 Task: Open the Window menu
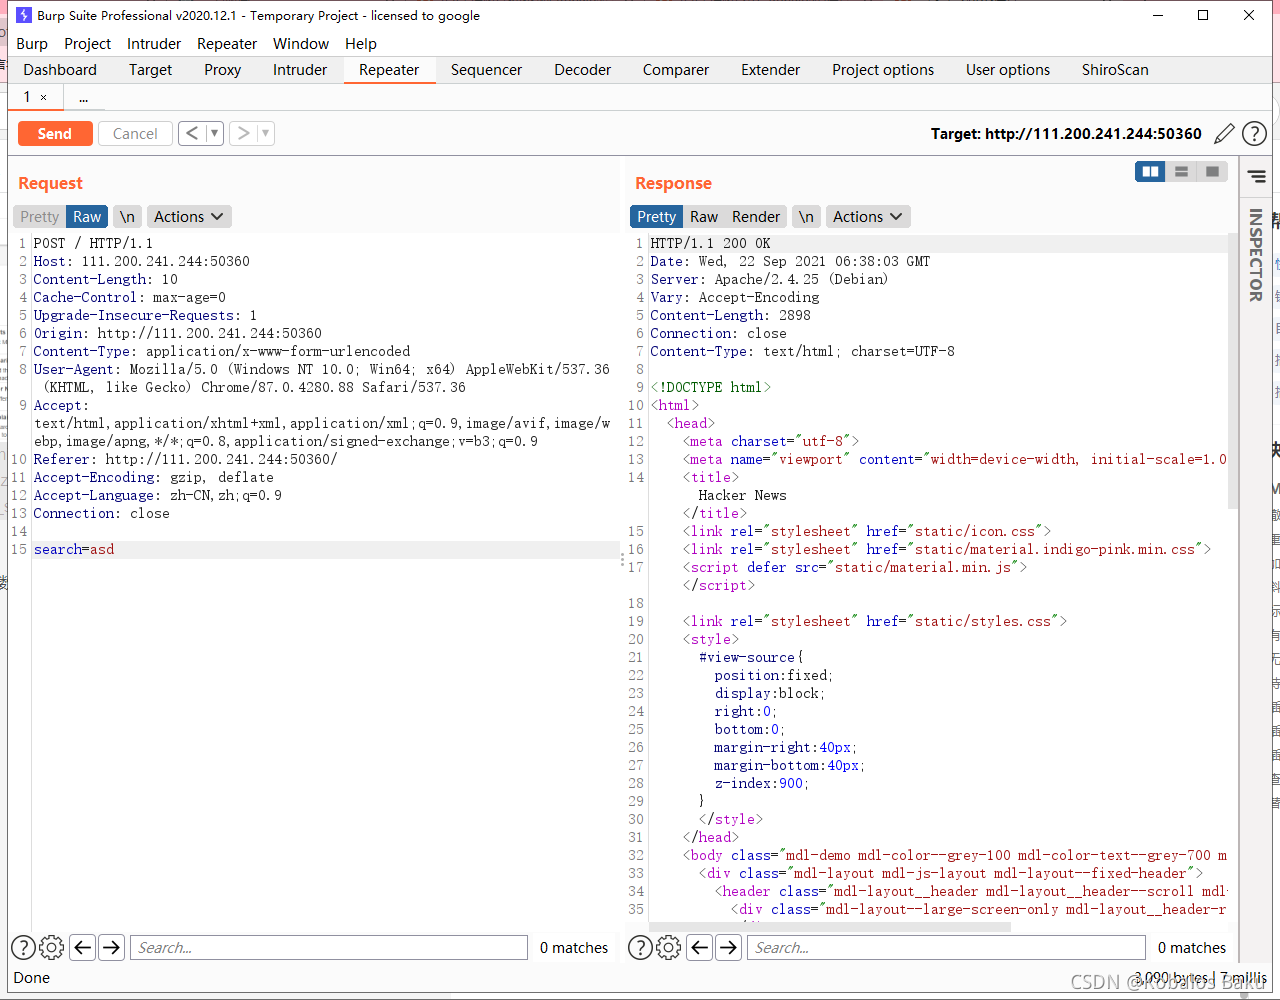point(301,44)
